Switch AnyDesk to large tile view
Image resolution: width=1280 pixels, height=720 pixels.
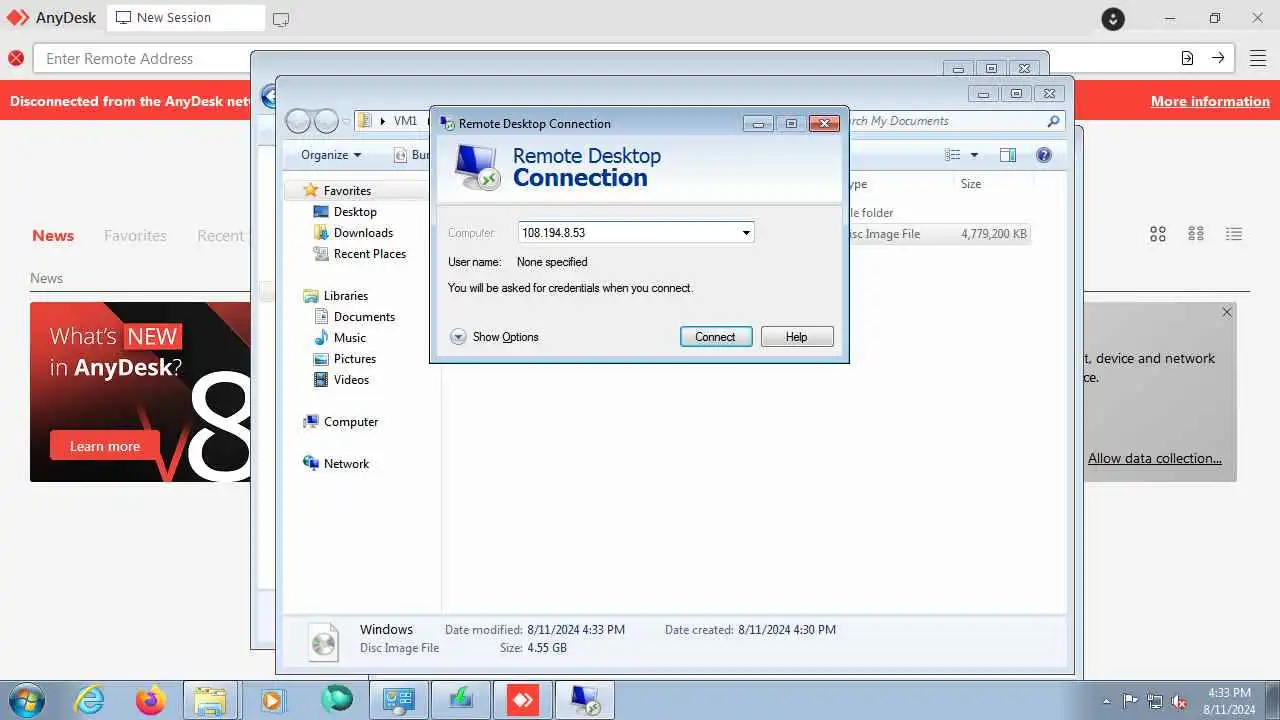1158,234
